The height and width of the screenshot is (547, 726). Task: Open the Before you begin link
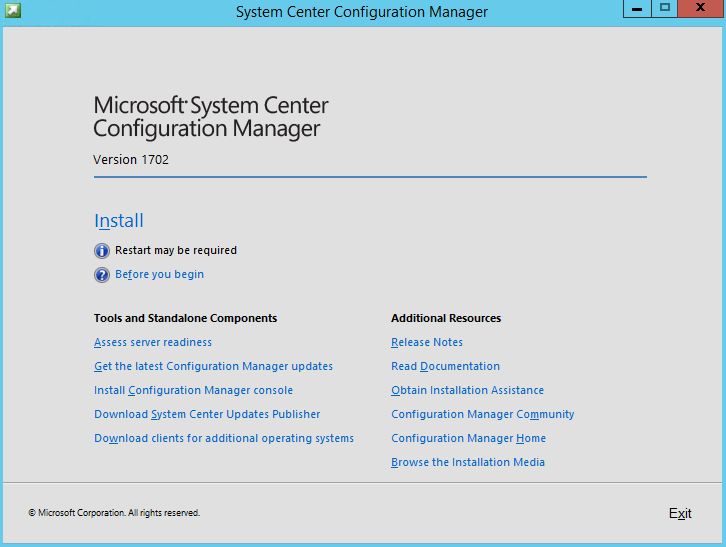[159, 274]
